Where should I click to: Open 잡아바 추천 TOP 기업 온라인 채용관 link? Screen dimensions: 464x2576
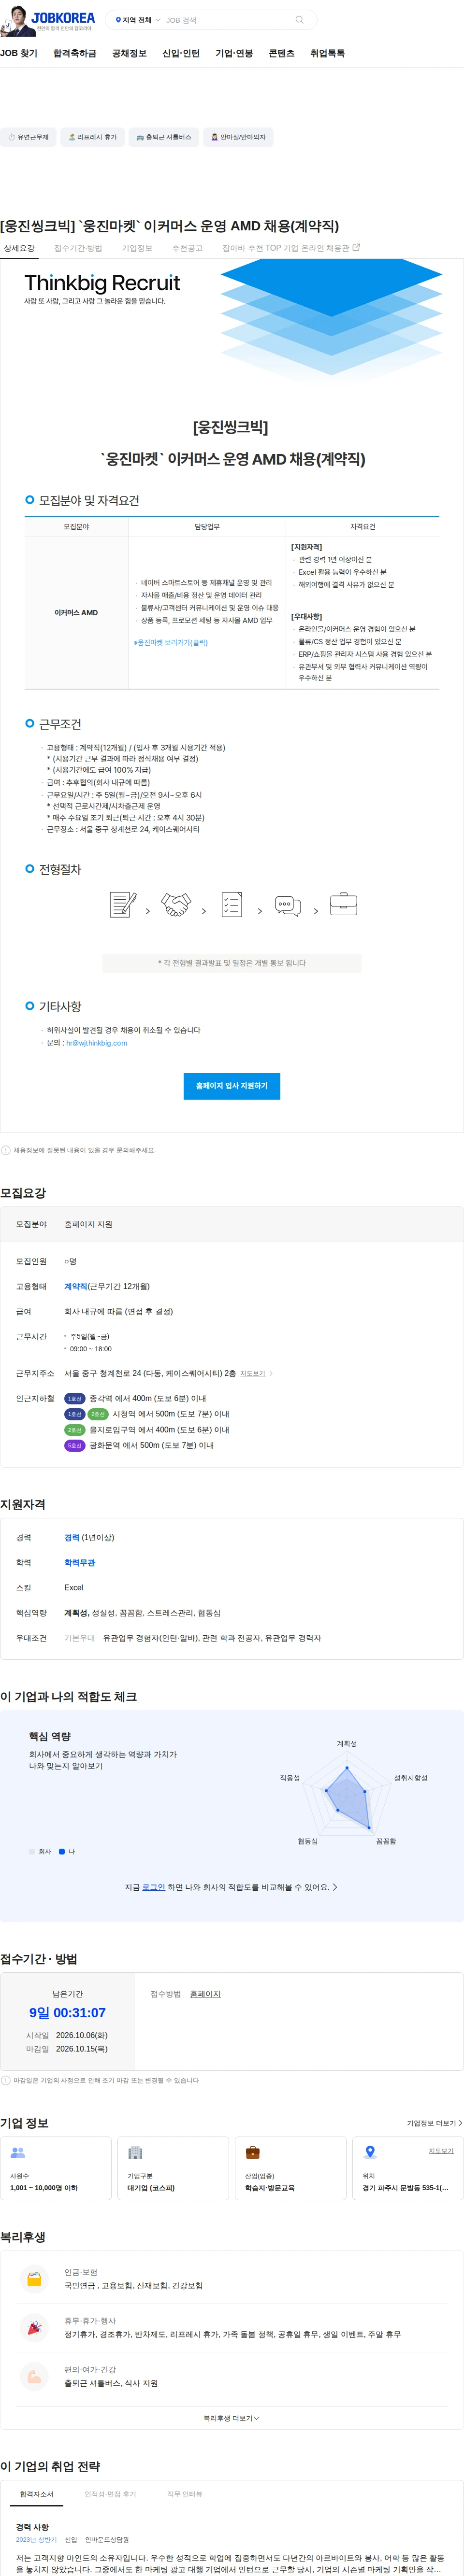click(x=291, y=248)
